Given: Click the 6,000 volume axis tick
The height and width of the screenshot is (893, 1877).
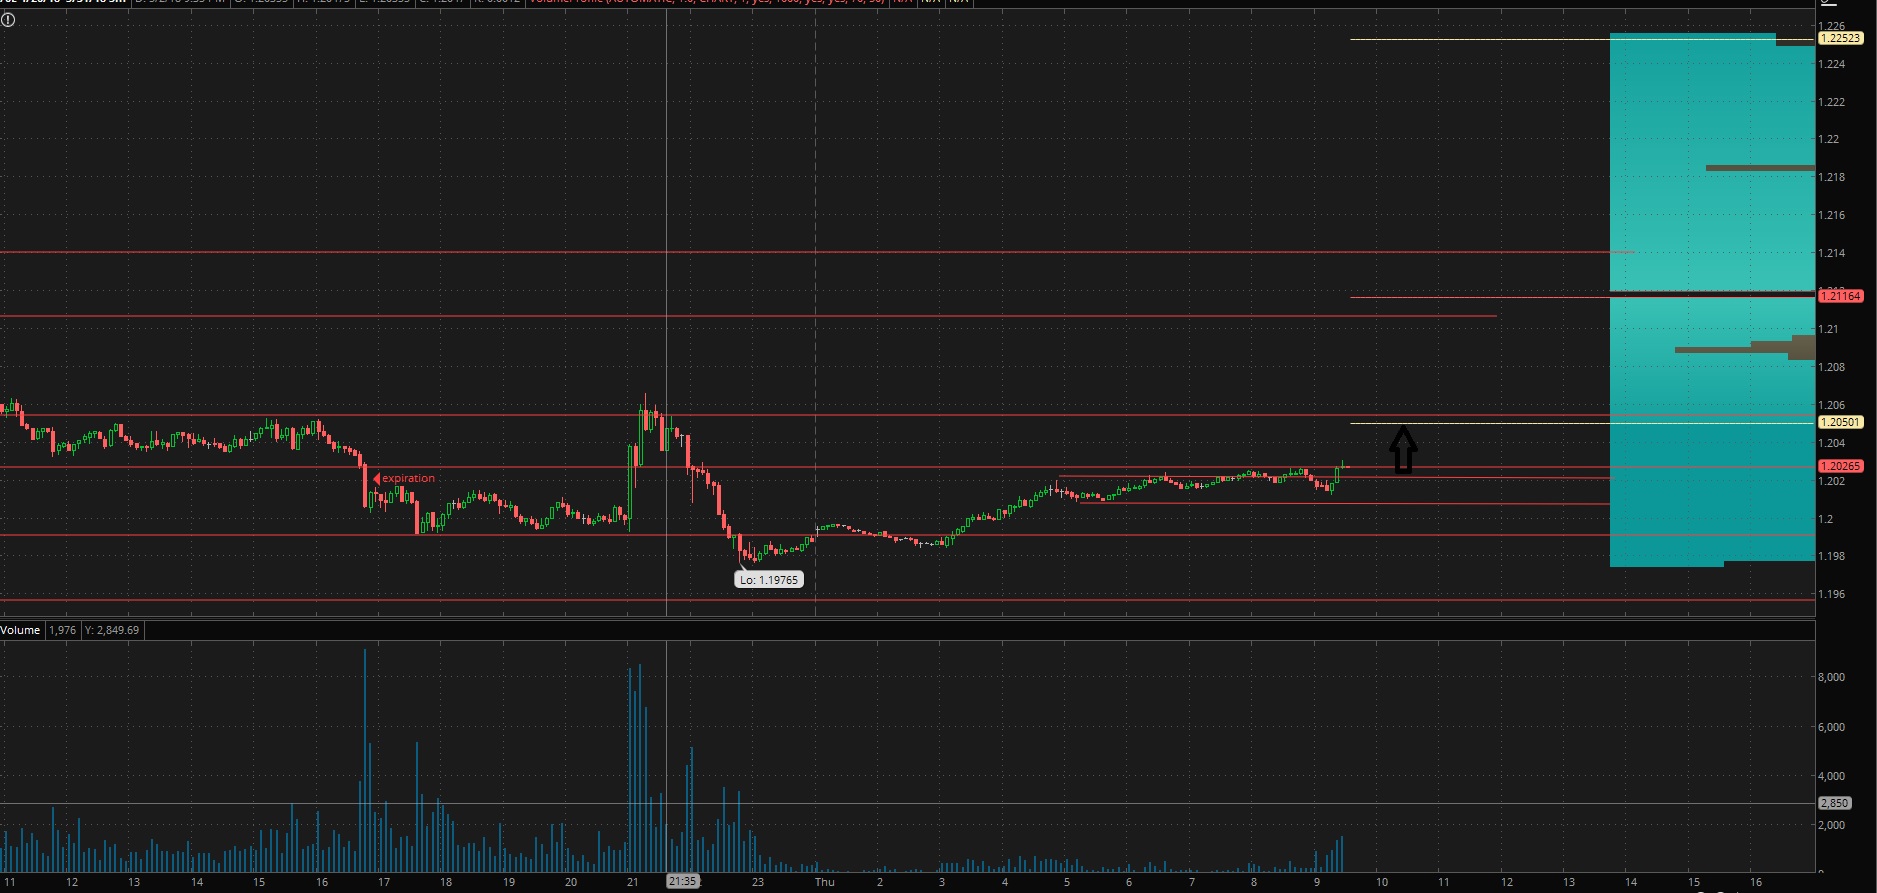Looking at the screenshot, I should (x=1831, y=727).
